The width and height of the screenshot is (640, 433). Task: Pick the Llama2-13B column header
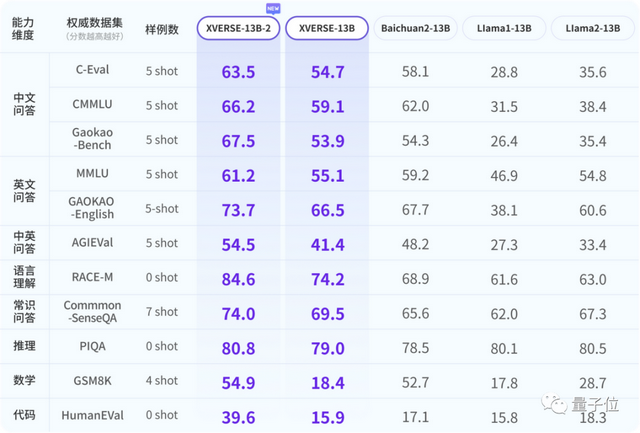594,28
